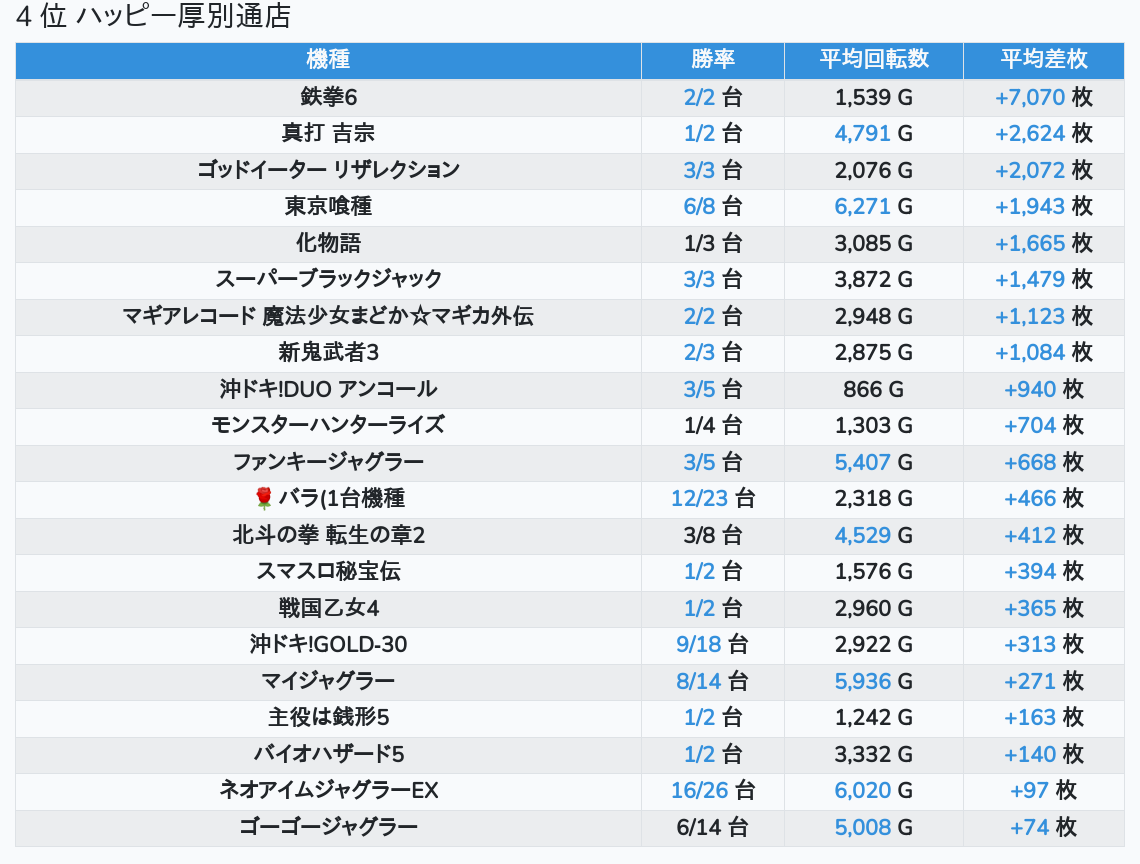The width and height of the screenshot is (1140, 864).
Task: Click the 平均回転数 column header
Action: [x=873, y=60]
